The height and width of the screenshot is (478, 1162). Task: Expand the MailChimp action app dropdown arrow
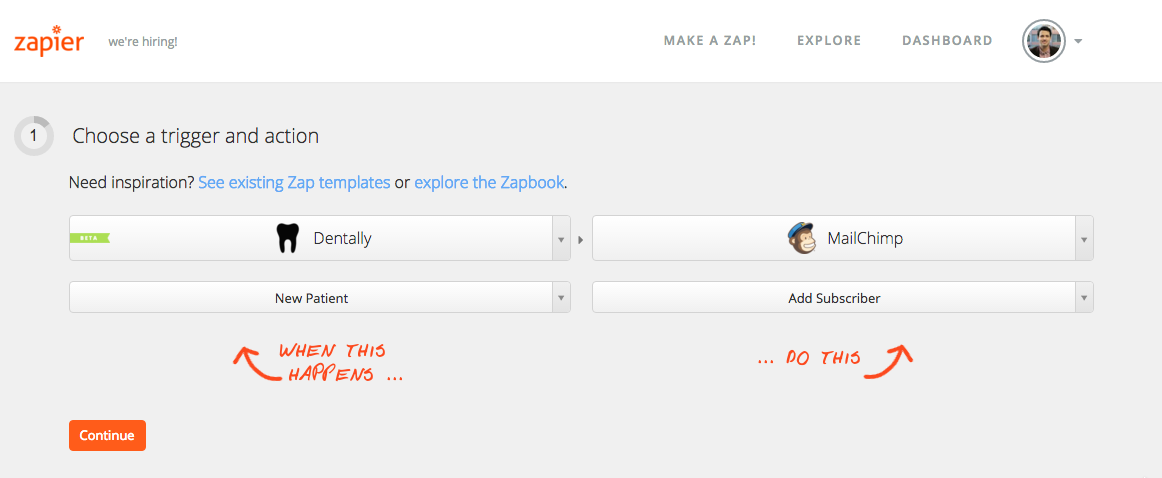point(1083,239)
